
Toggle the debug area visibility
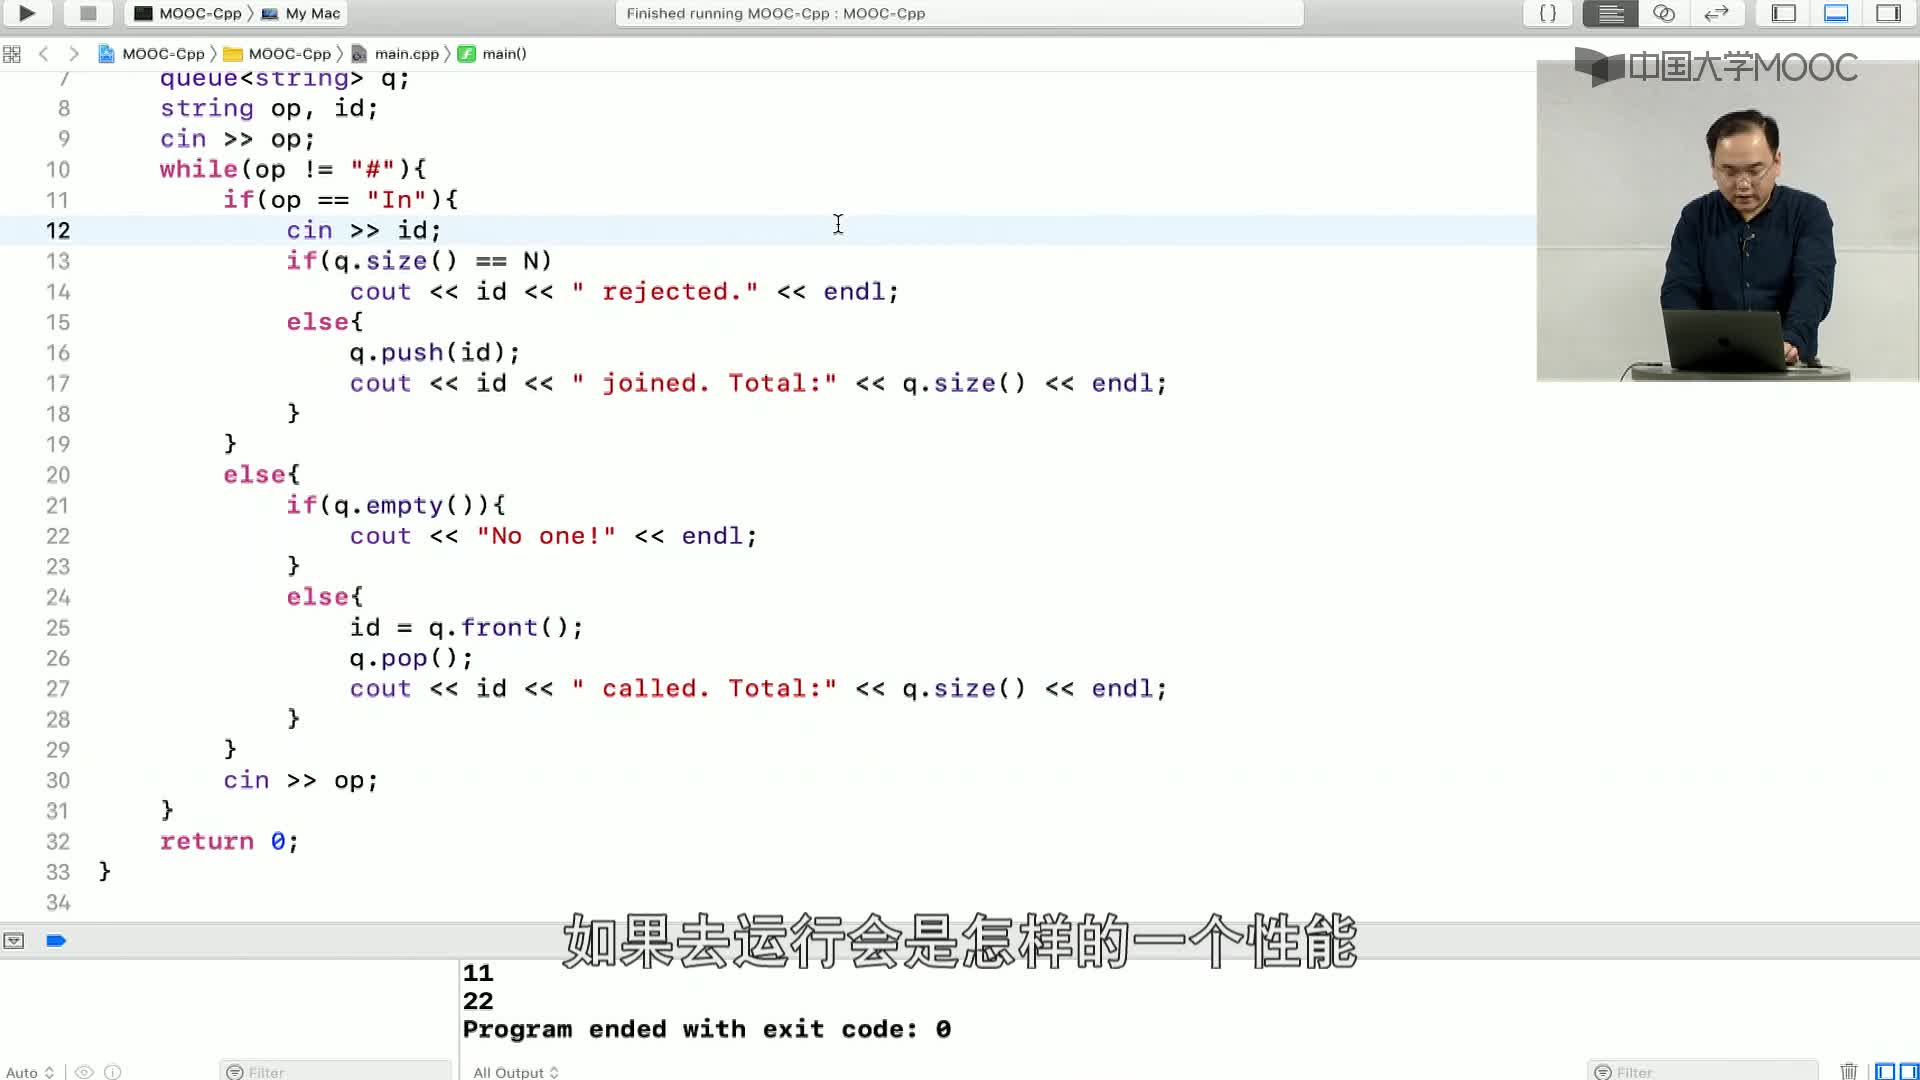point(1836,13)
